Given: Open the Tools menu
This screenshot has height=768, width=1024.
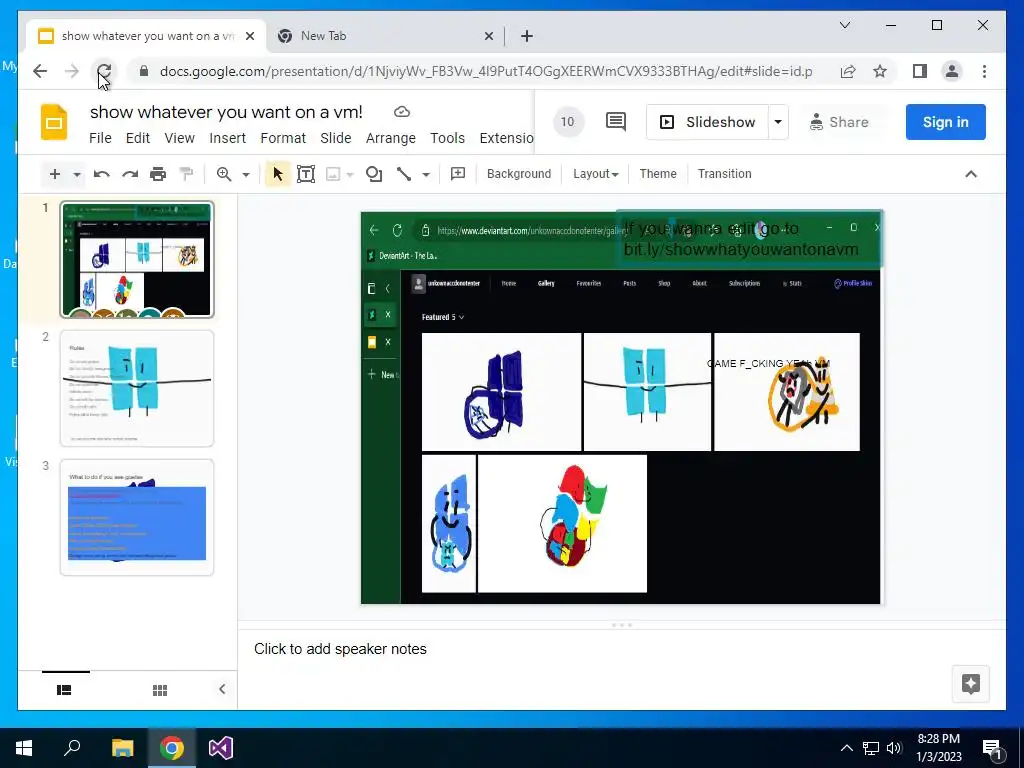Looking at the screenshot, I should [447, 138].
